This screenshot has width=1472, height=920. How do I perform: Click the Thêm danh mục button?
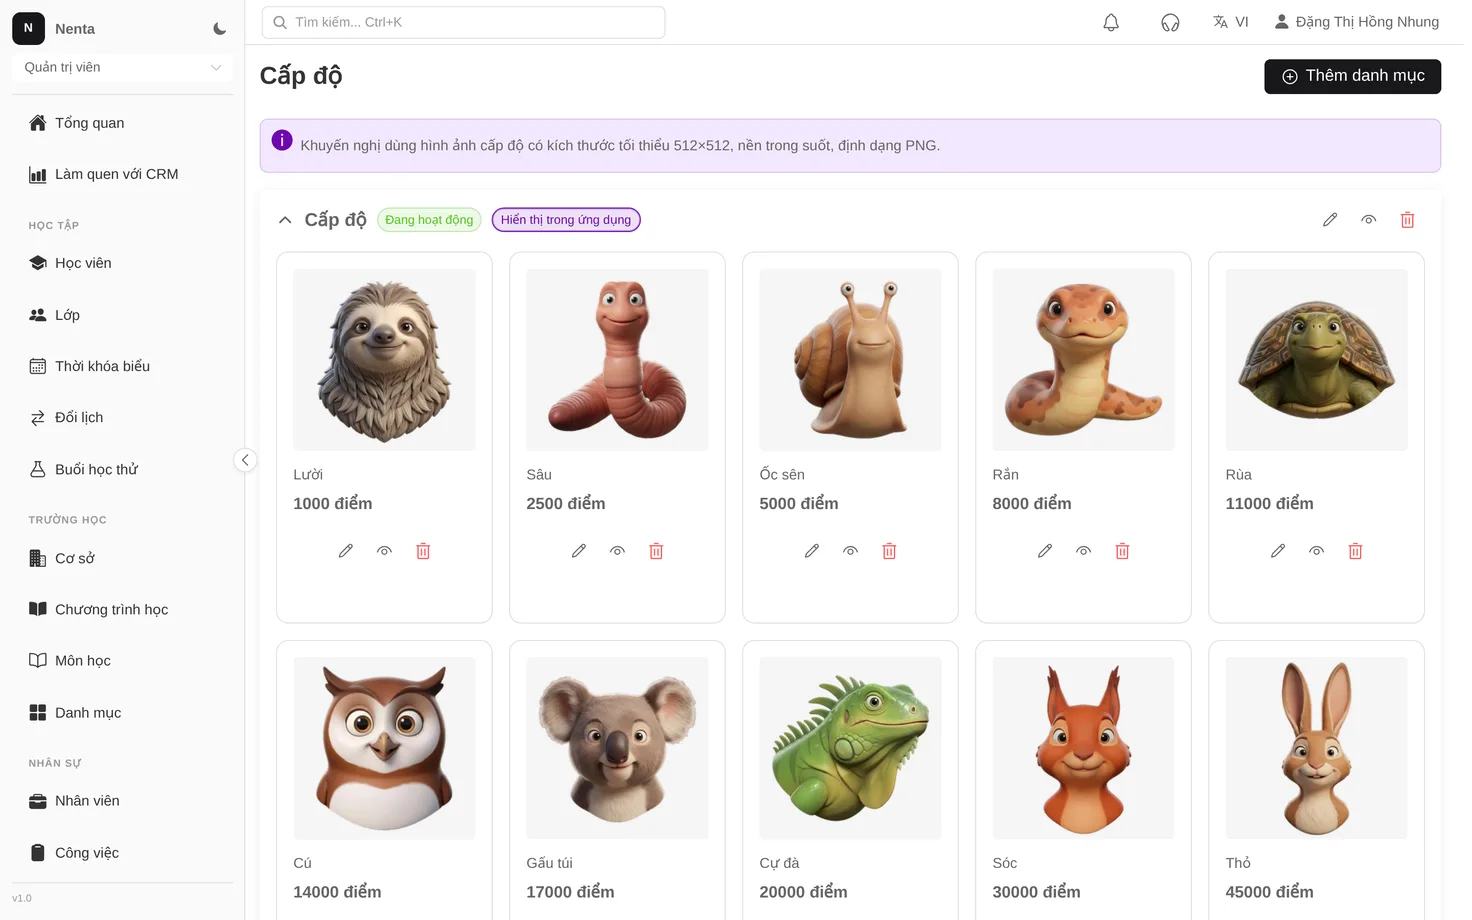(1352, 76)
